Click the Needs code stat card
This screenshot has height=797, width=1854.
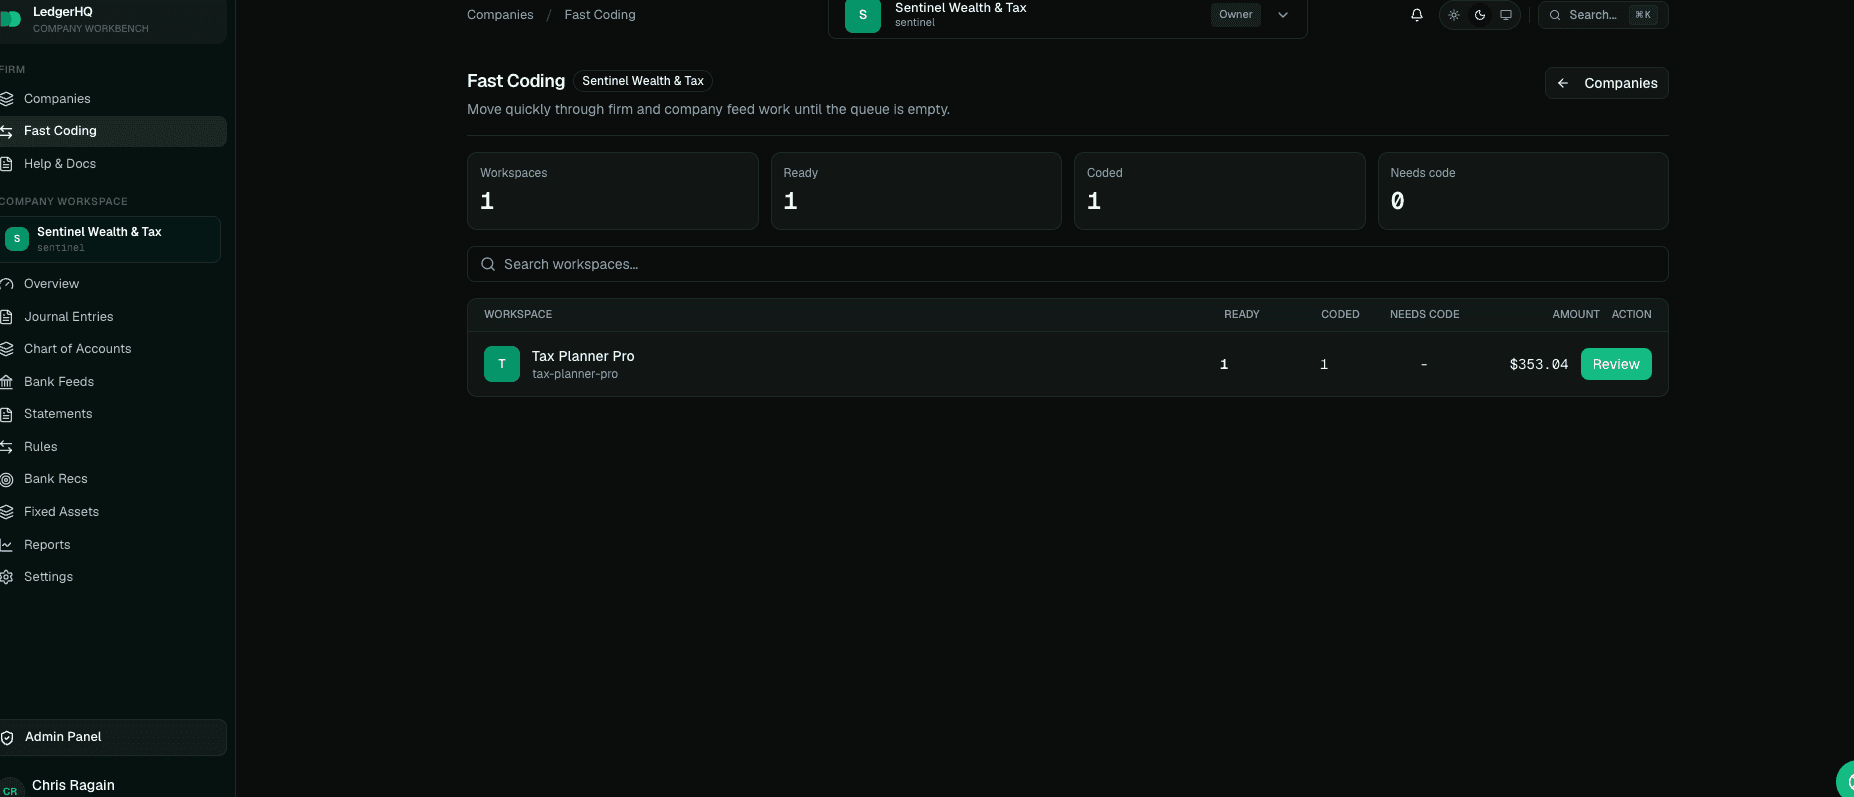point(1523,191)
